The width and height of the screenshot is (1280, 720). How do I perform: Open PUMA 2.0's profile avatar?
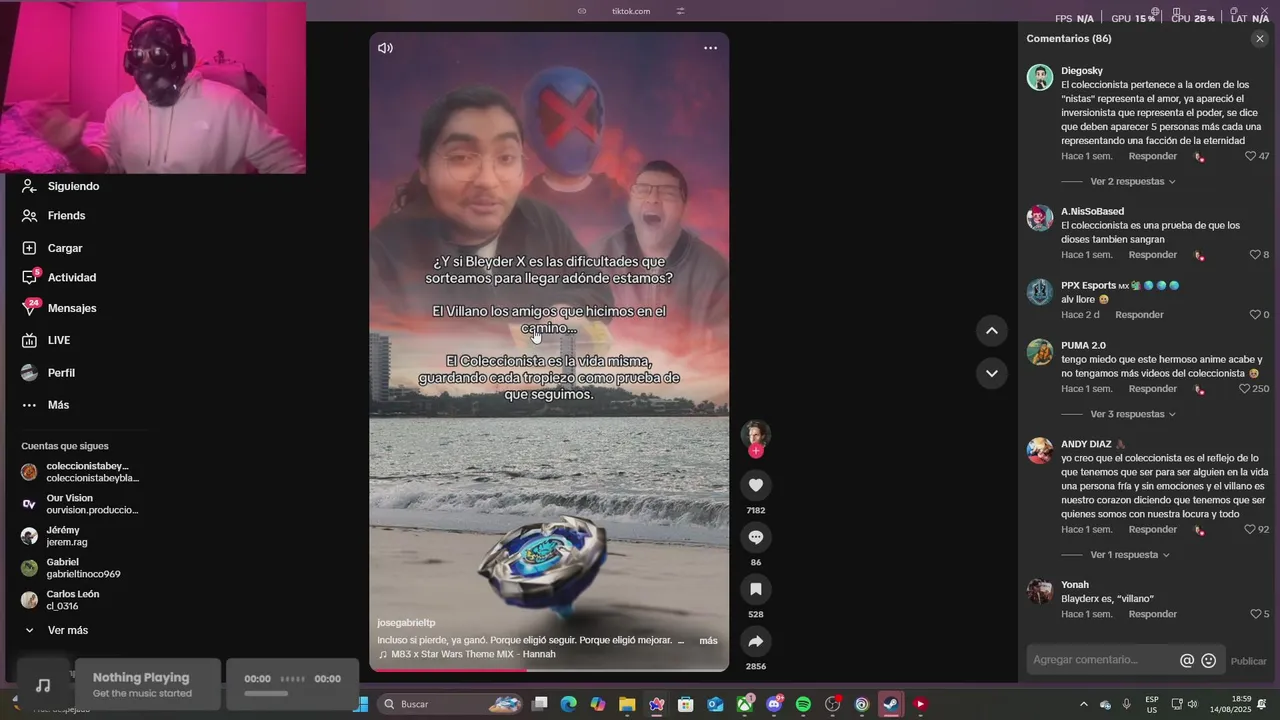(1040, 352)
